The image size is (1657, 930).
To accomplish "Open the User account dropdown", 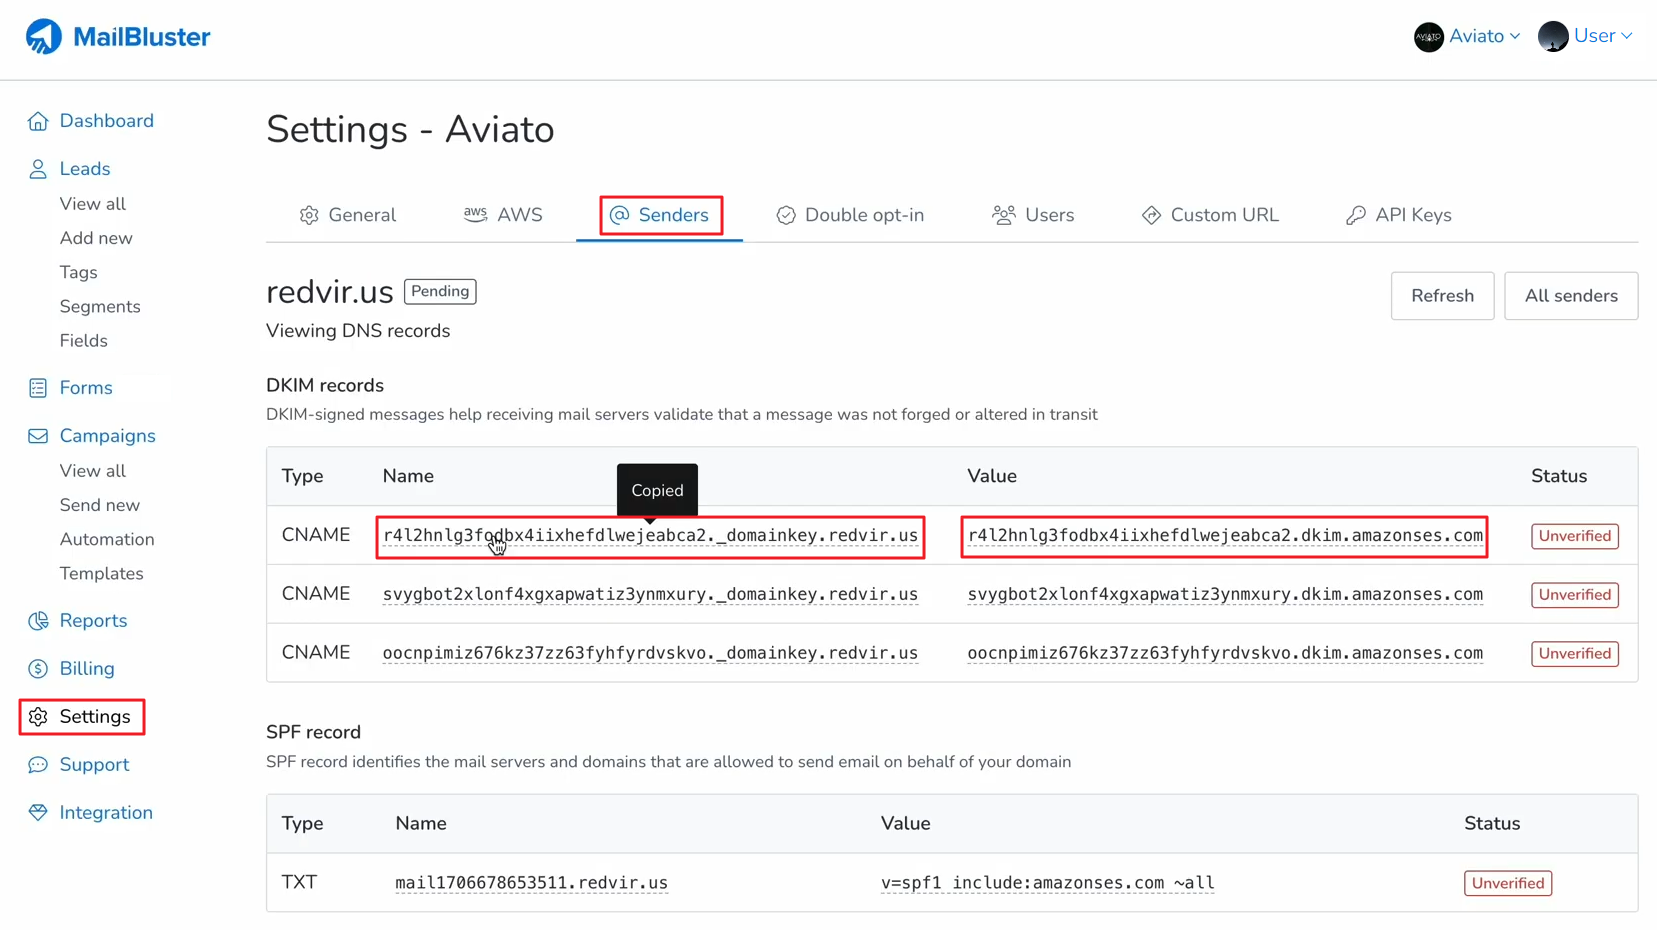I will pos(1586,36).
